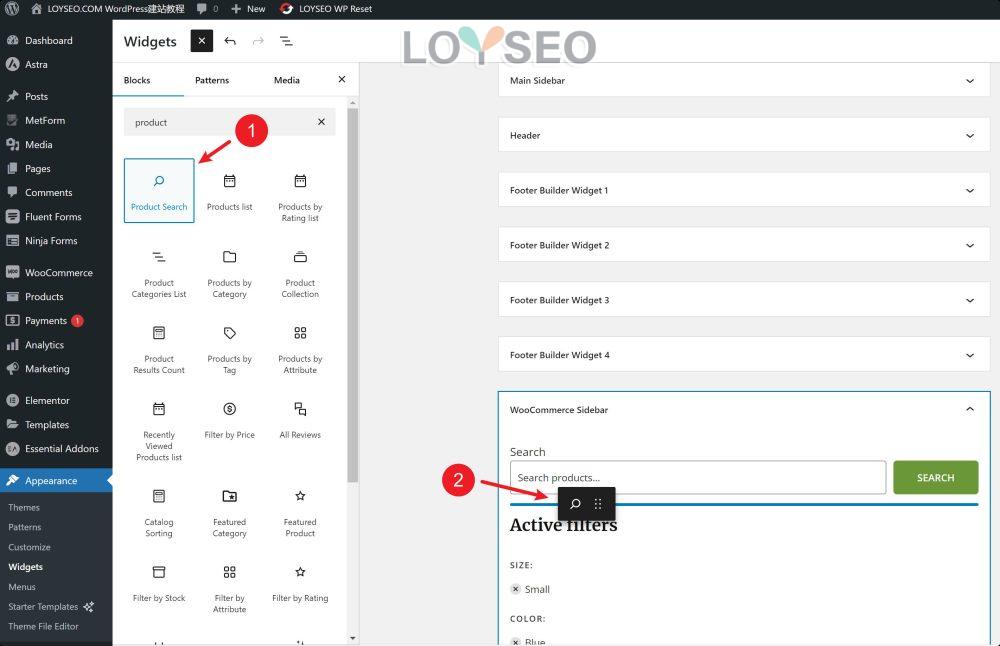
Task: Click the WordPress logo in the admin bar
Action: pyautogui.click(x=11, y=8)
